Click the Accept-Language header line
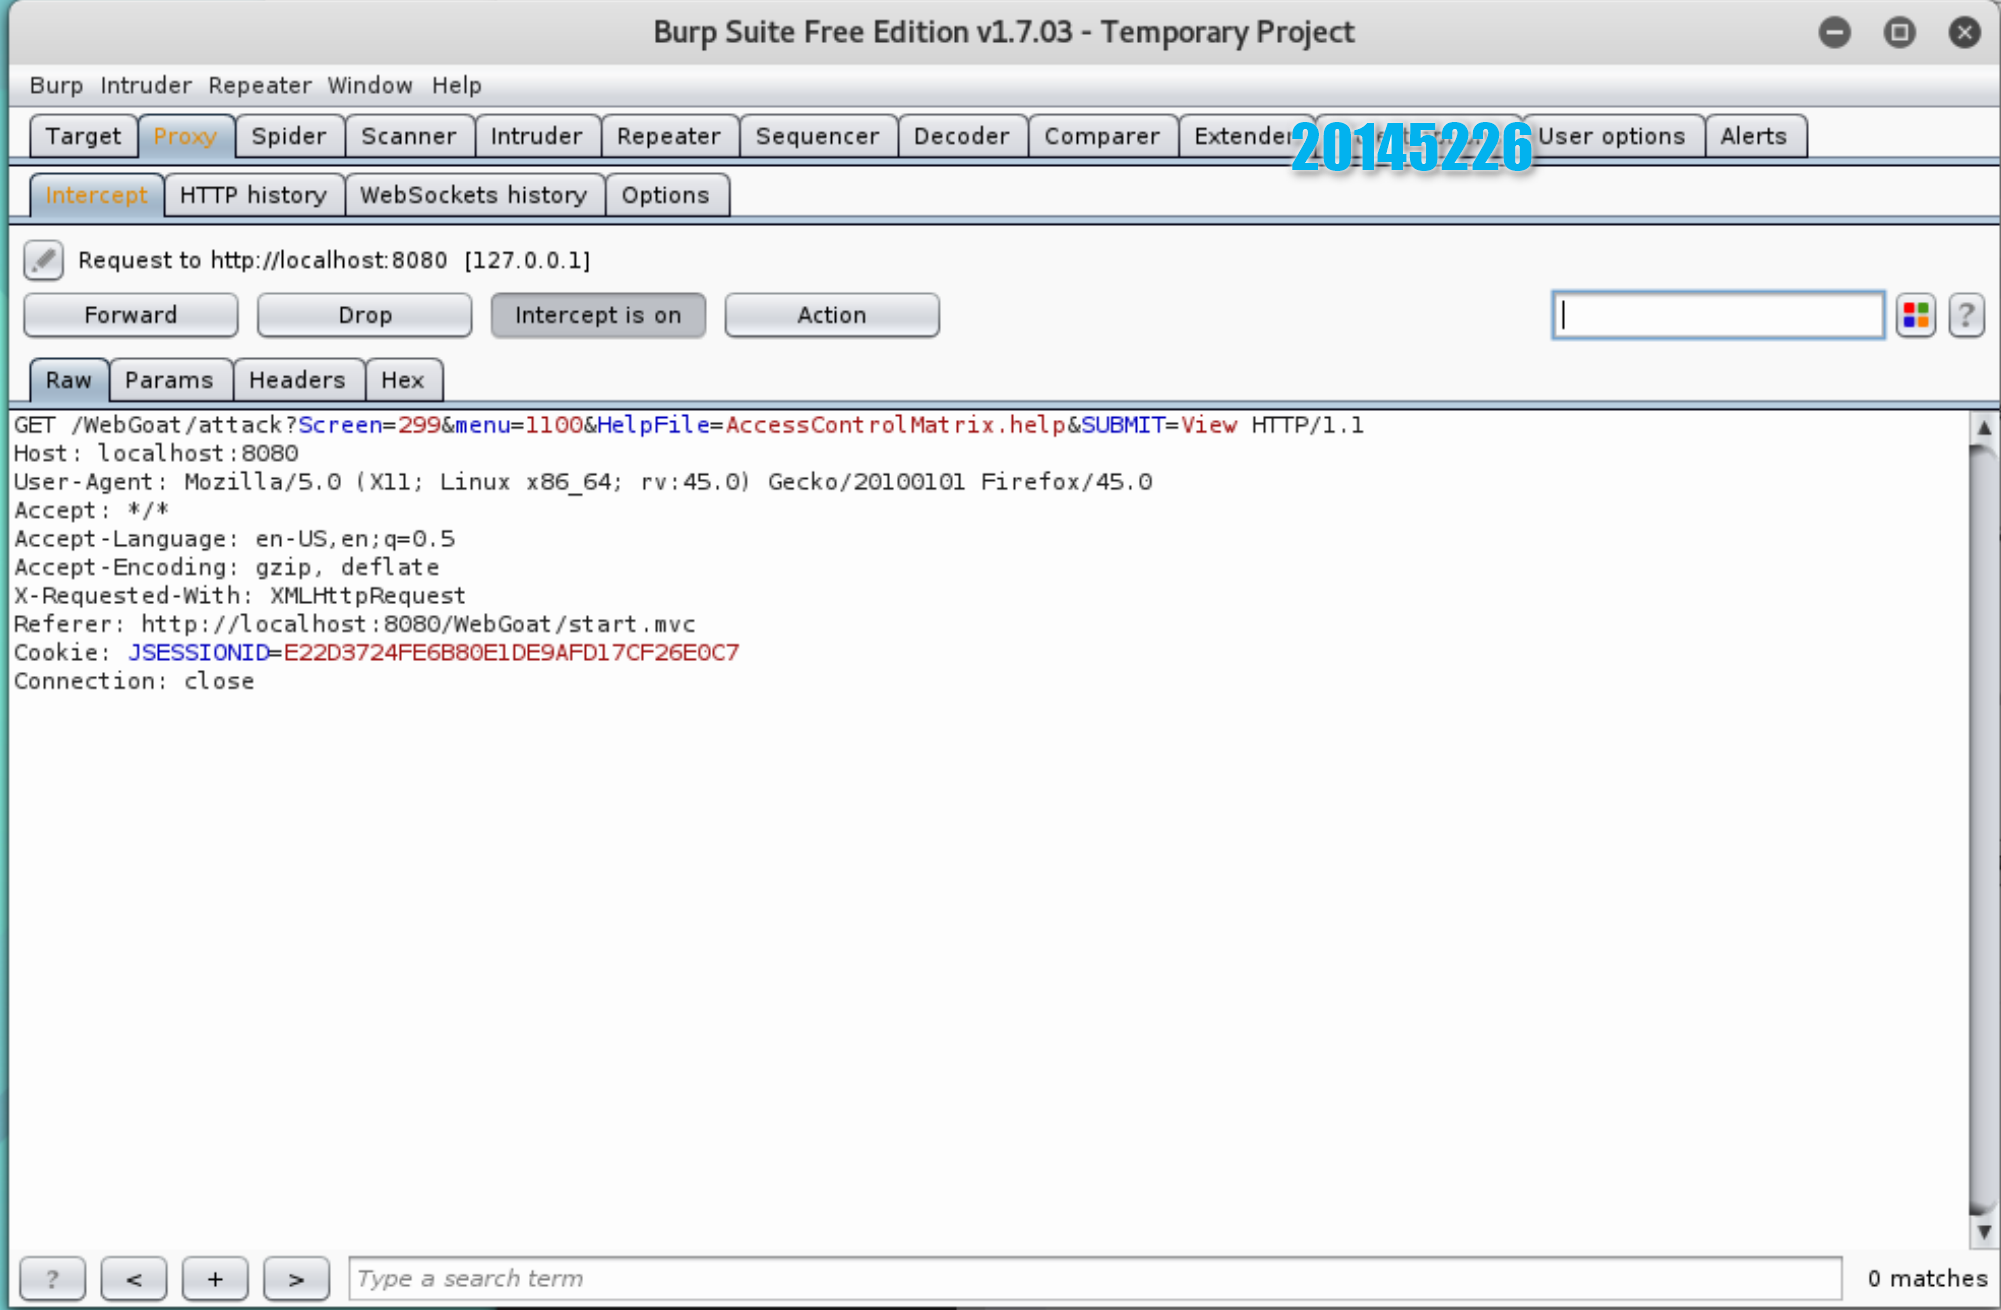Image resolution: width=2001 pixels, height=1310 pixels. coord(235,539)
